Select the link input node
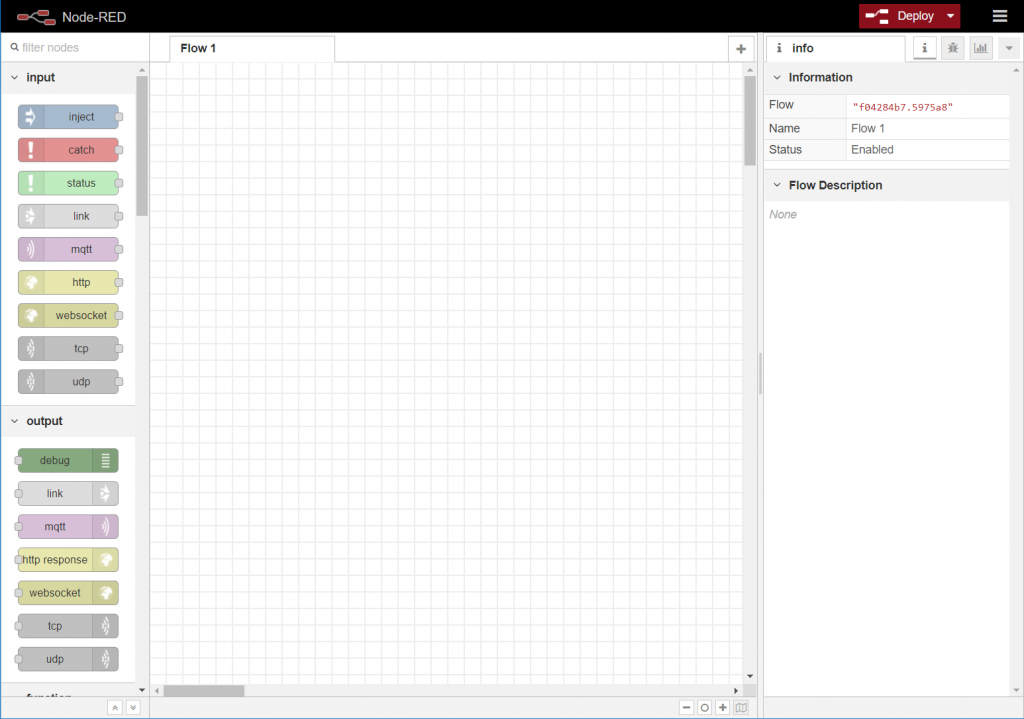The height and width of the screenshot is (719, 1024). pos(69,216)
